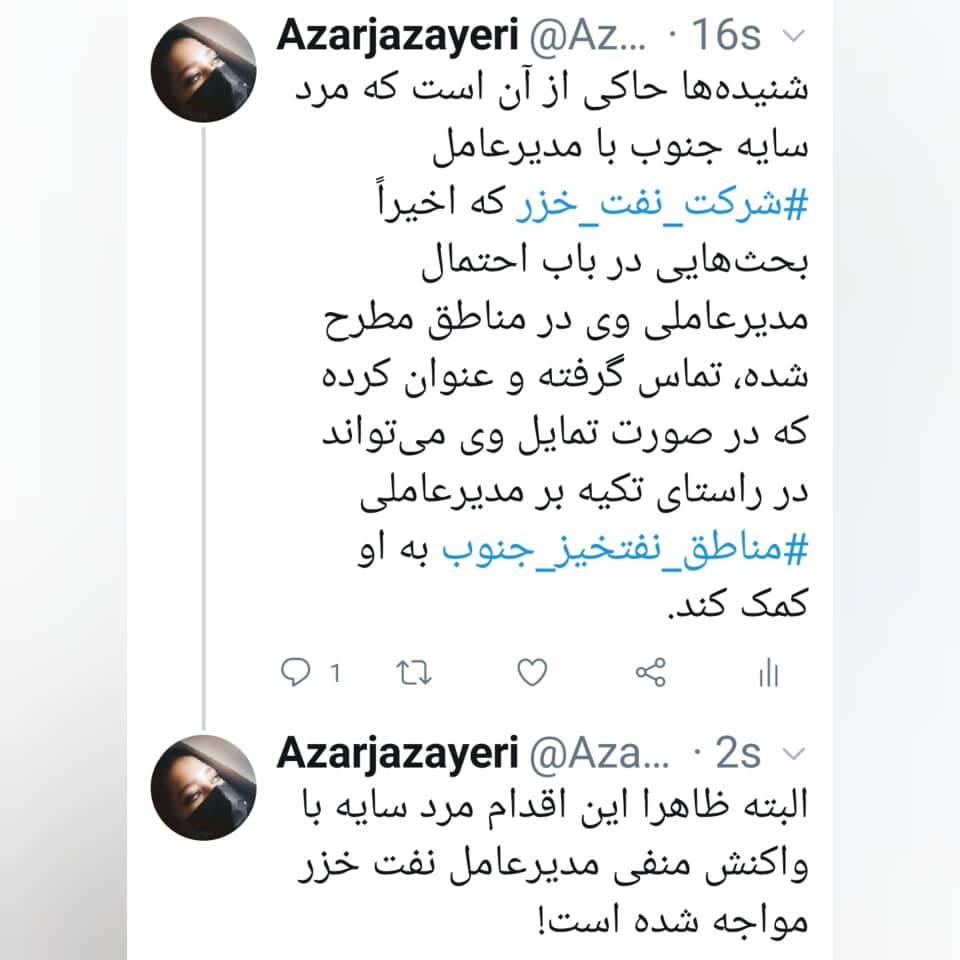960x960 pixels.
Task: Open the #شرکت_نفت_خزر hashtag
Action: [x=662, y=204]
